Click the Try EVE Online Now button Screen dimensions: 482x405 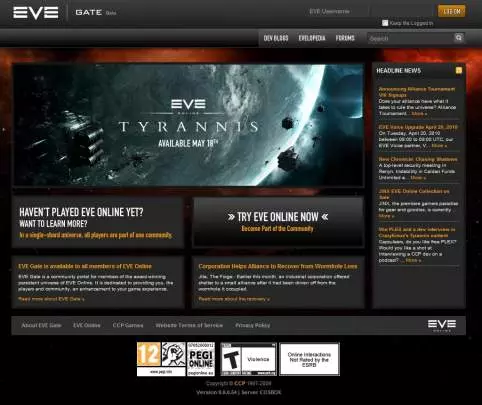click(x=278, y=222)
